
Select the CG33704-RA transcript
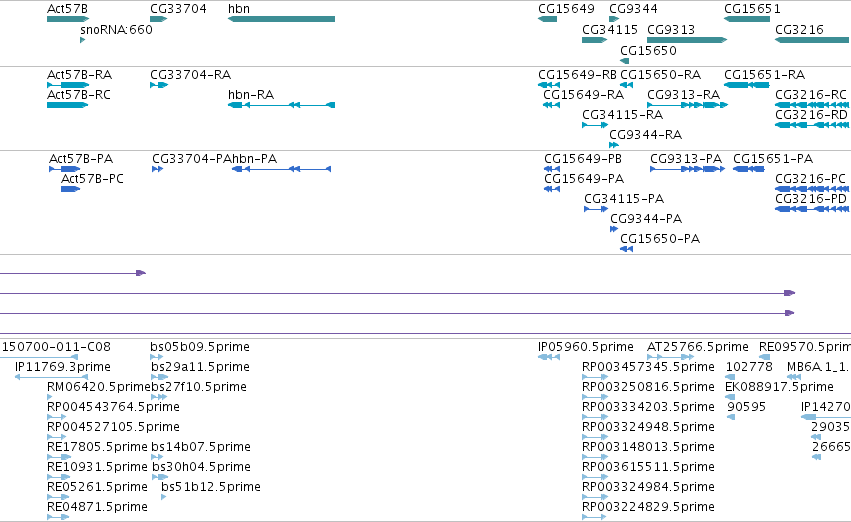(159, 85)
